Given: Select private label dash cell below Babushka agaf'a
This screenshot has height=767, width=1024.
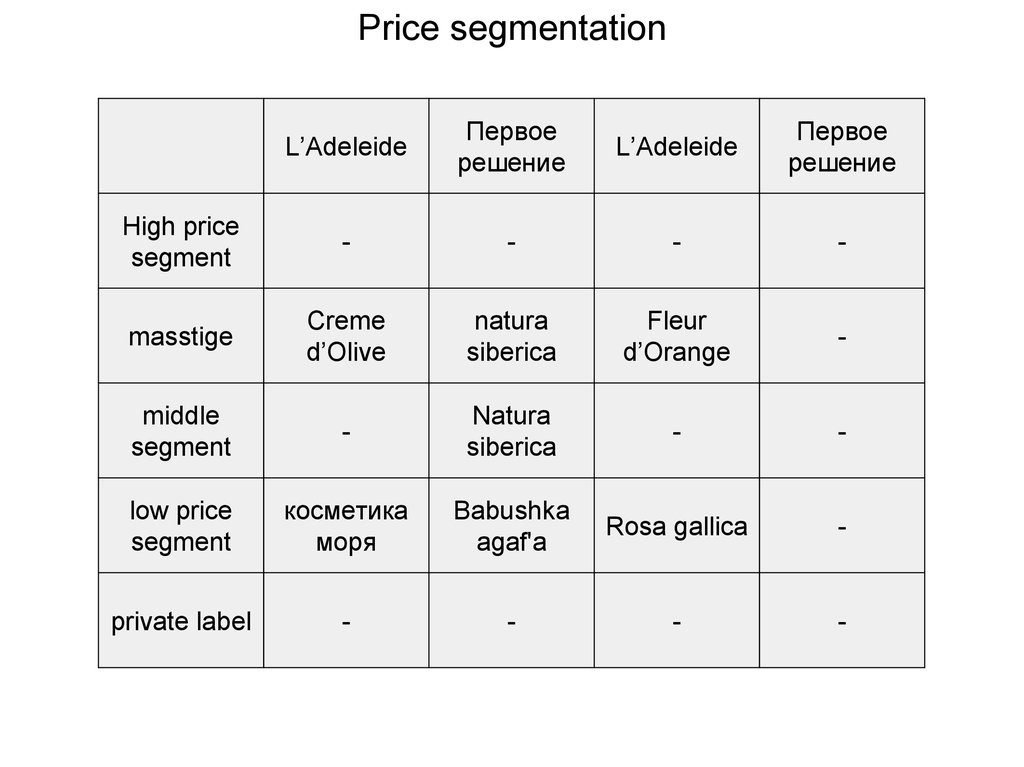Looking at the screenshot, I should point(511,621).
